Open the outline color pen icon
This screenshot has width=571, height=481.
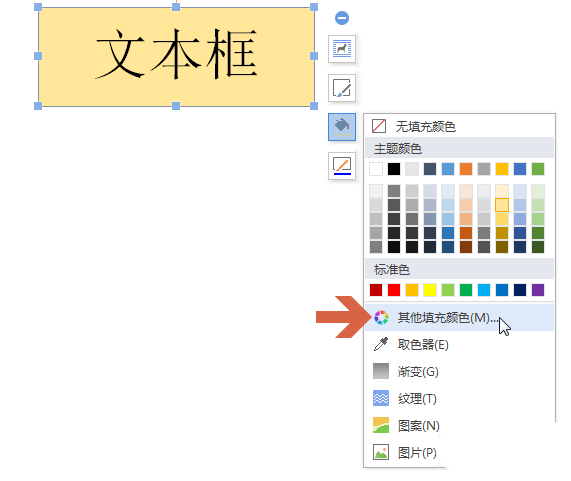[x=342, y=166]
